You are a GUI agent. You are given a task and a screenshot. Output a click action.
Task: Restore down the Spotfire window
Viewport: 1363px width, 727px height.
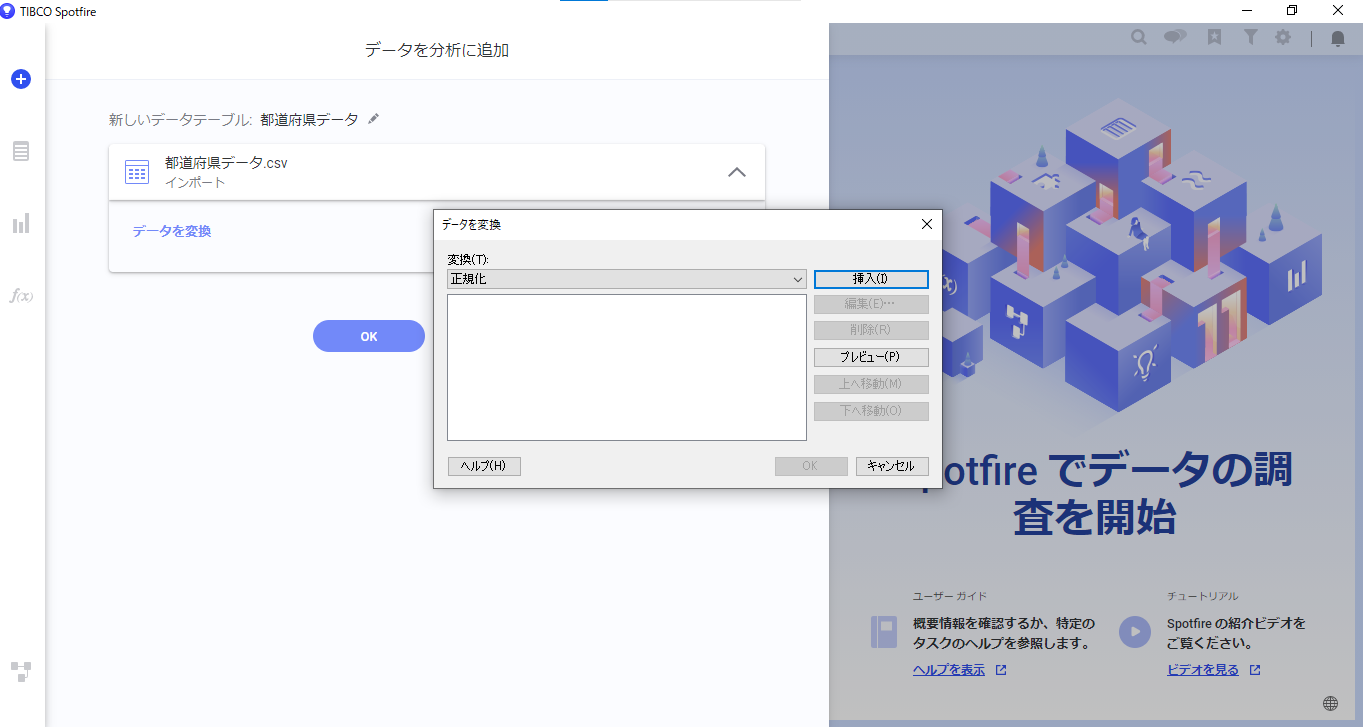point(1292,11)
